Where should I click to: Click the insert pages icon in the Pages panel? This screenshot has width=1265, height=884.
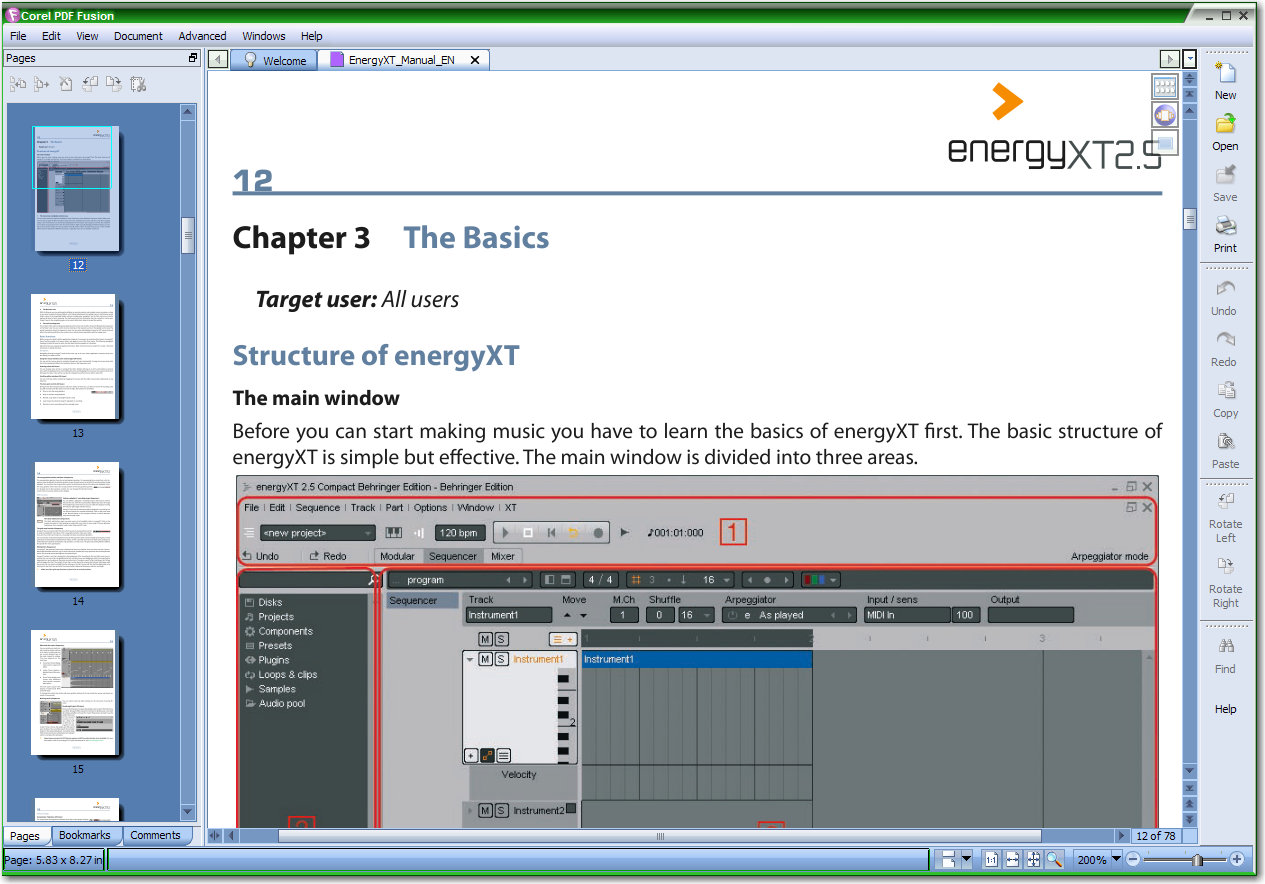[18, 85]
